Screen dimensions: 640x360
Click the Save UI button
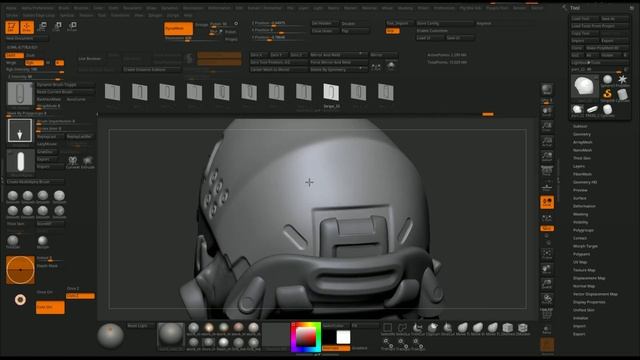pyautogui.click(x=460, y=38)
